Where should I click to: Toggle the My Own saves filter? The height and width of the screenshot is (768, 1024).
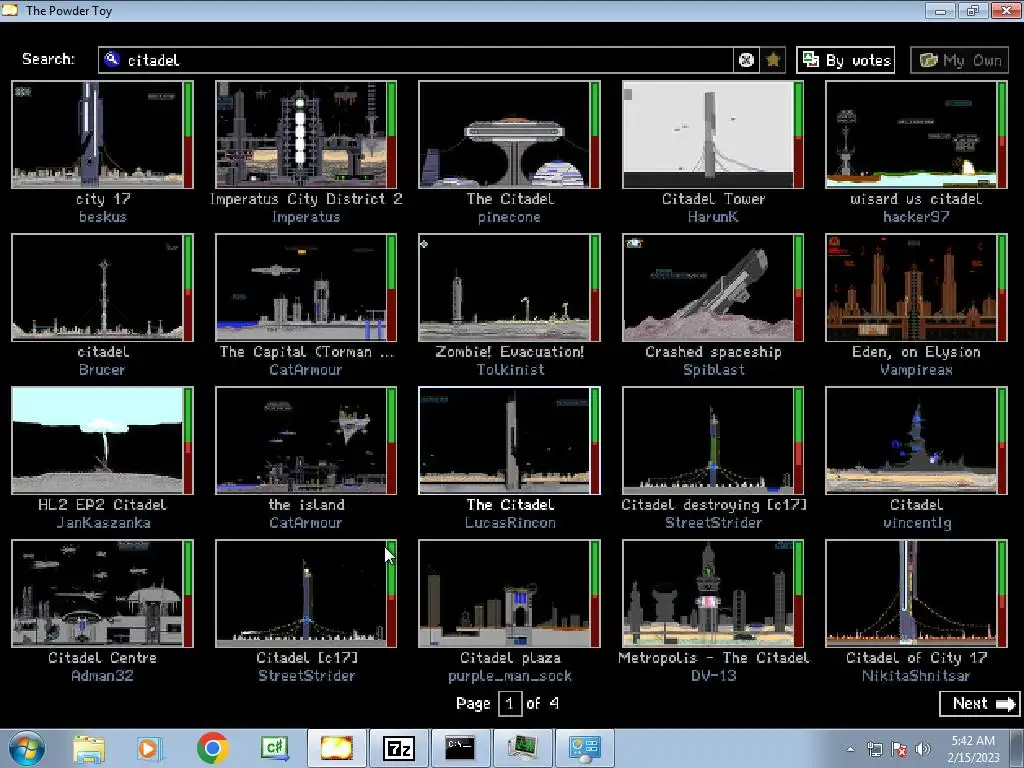pos(959,60)
